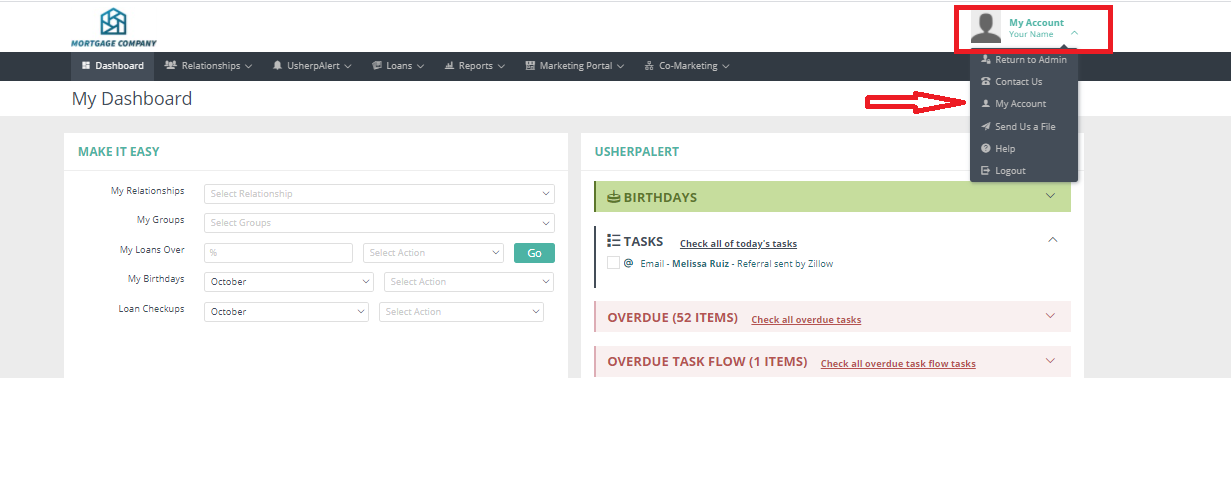Click the Help question mark icon
Screen dimensions: 1231x478
pos(985,149)
